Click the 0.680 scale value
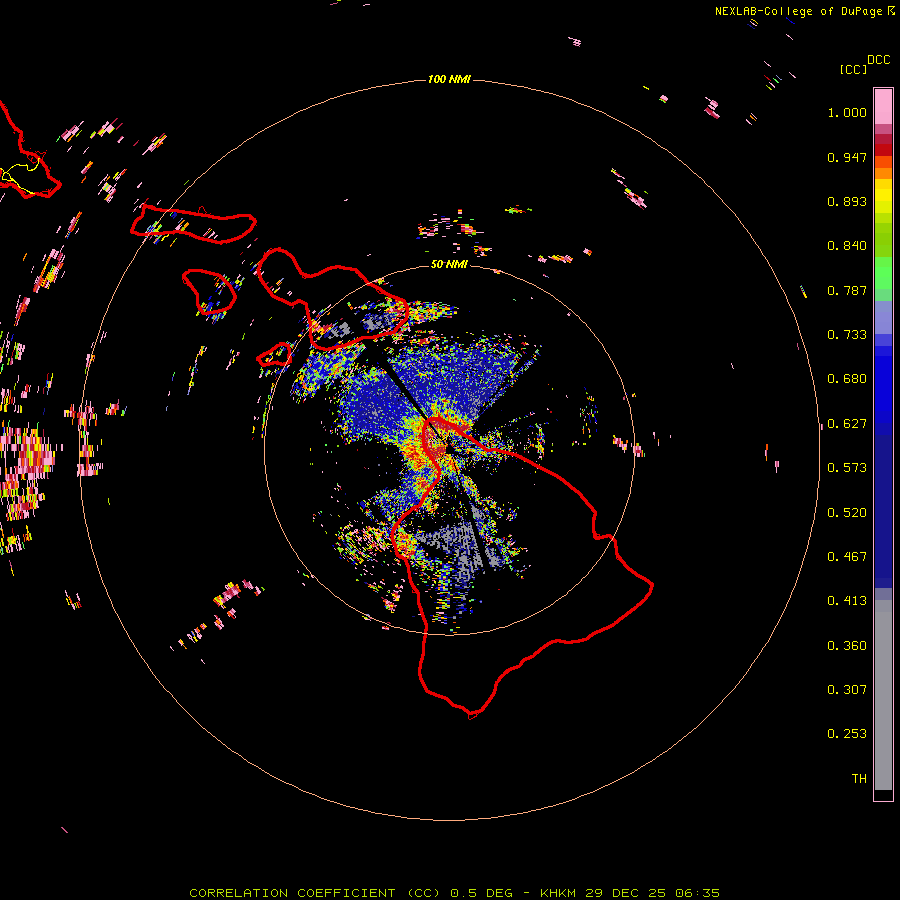 (847, 379)
